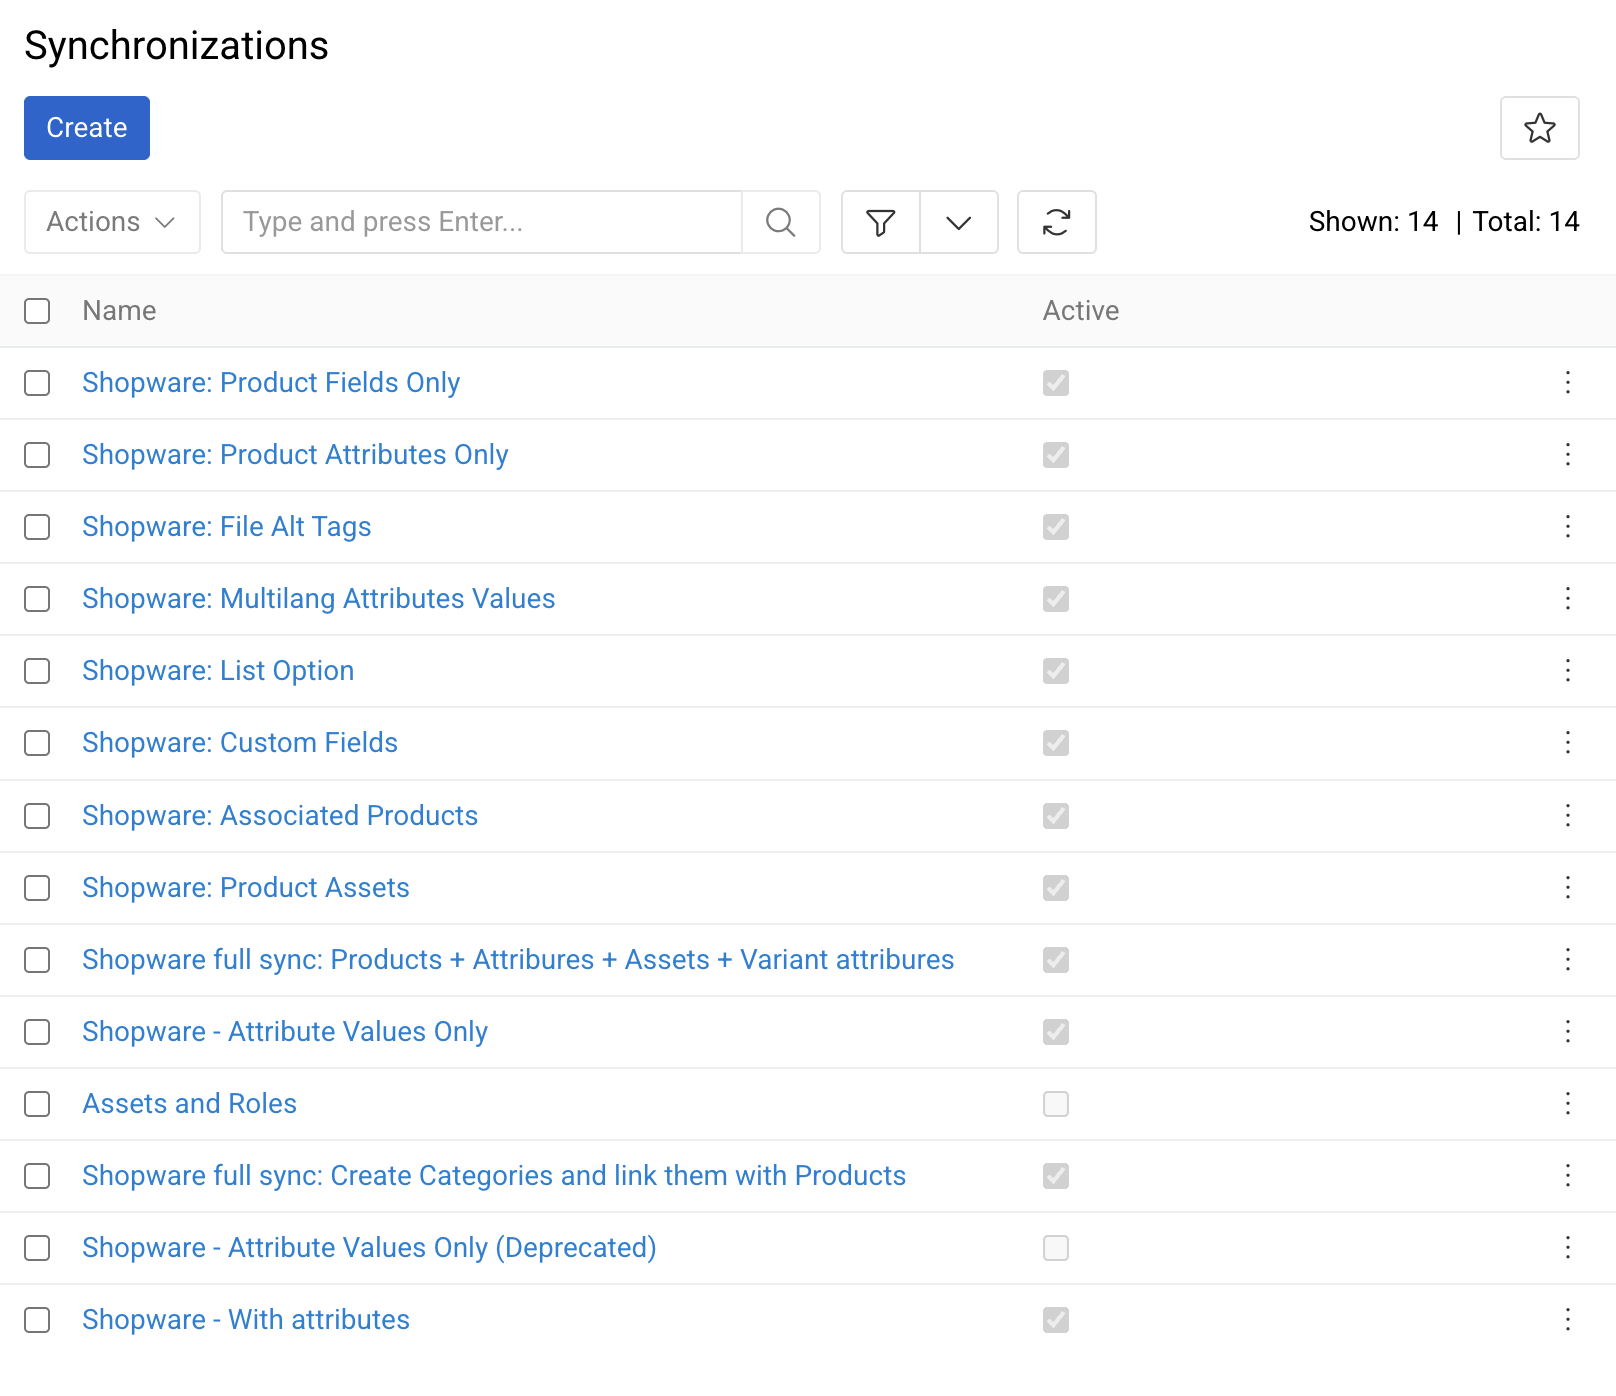The image size is (1616, 1396).
Task: Open row menu for Shopware - Attribute Values Only
Action: pyautogui.click(x=1567, y=1032)
